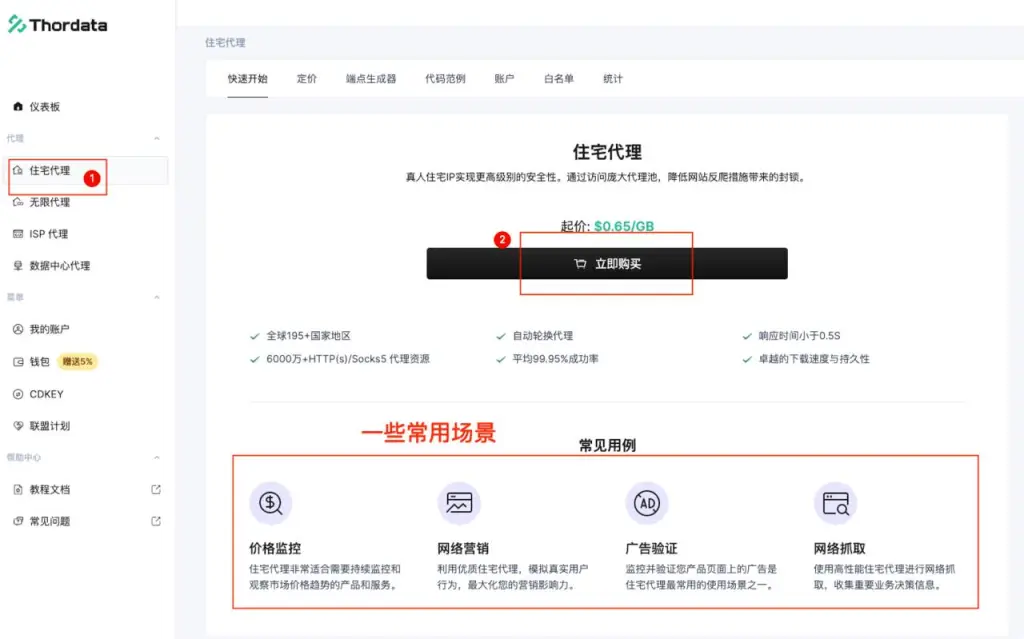Open 教程文档 external link arrow icon
Viewport: 1024px width, 639px height.
[x=155, y=489]
